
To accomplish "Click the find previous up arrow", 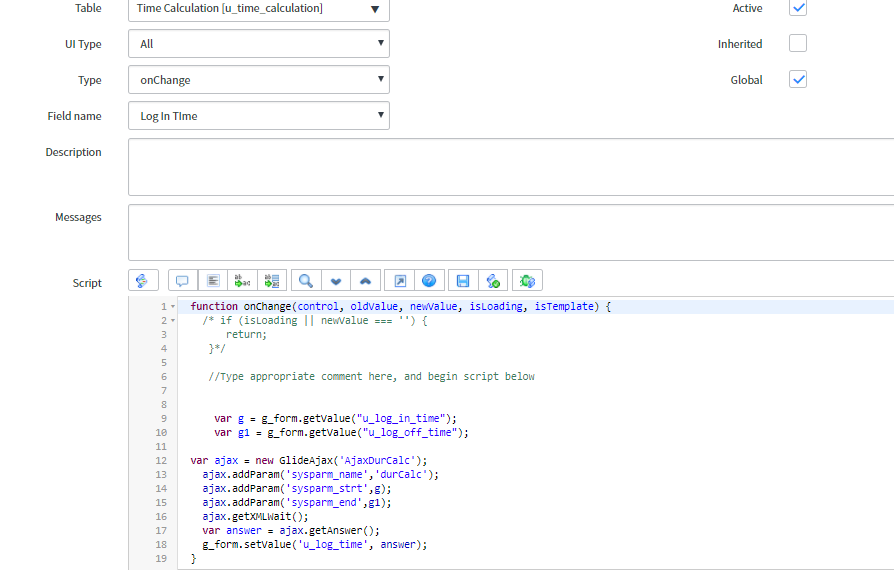I will (x=366, y=281).
